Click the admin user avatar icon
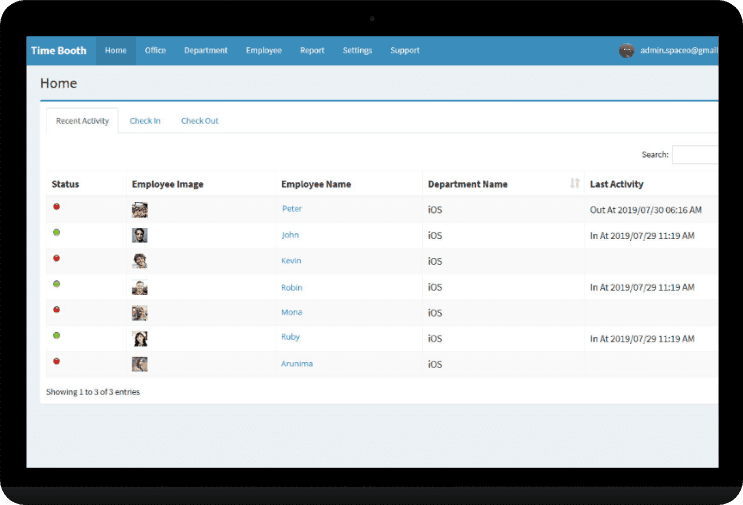743x505 pixels. pos(626,50)
